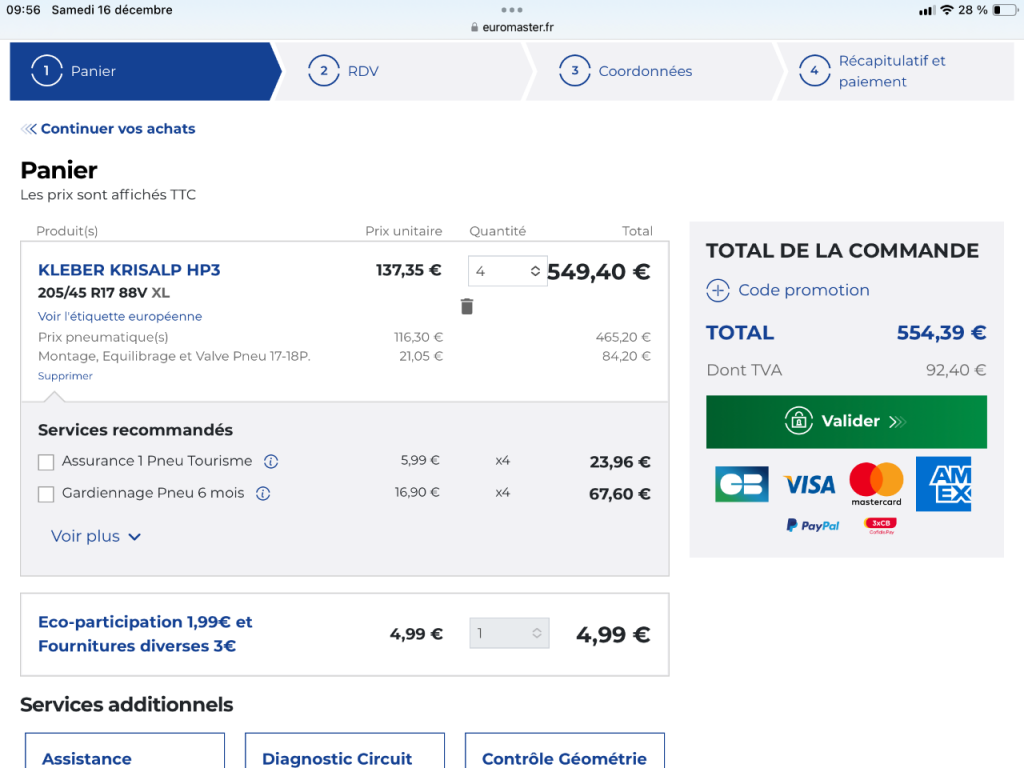1024x768 pixels.
Task: Click the VISA payment logo
Action: [x=809, y=485]
